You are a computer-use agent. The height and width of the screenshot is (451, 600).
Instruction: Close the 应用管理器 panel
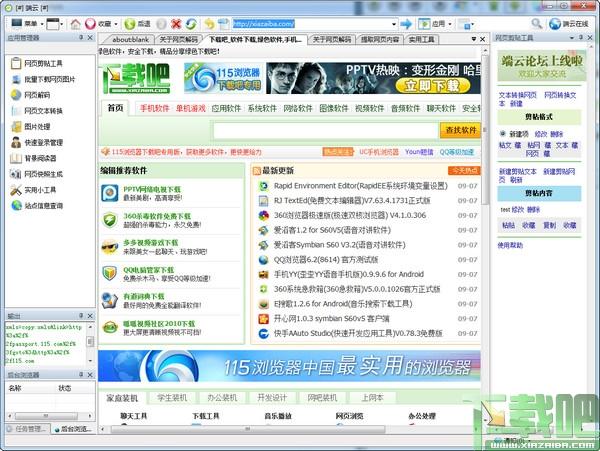(90, 37)
